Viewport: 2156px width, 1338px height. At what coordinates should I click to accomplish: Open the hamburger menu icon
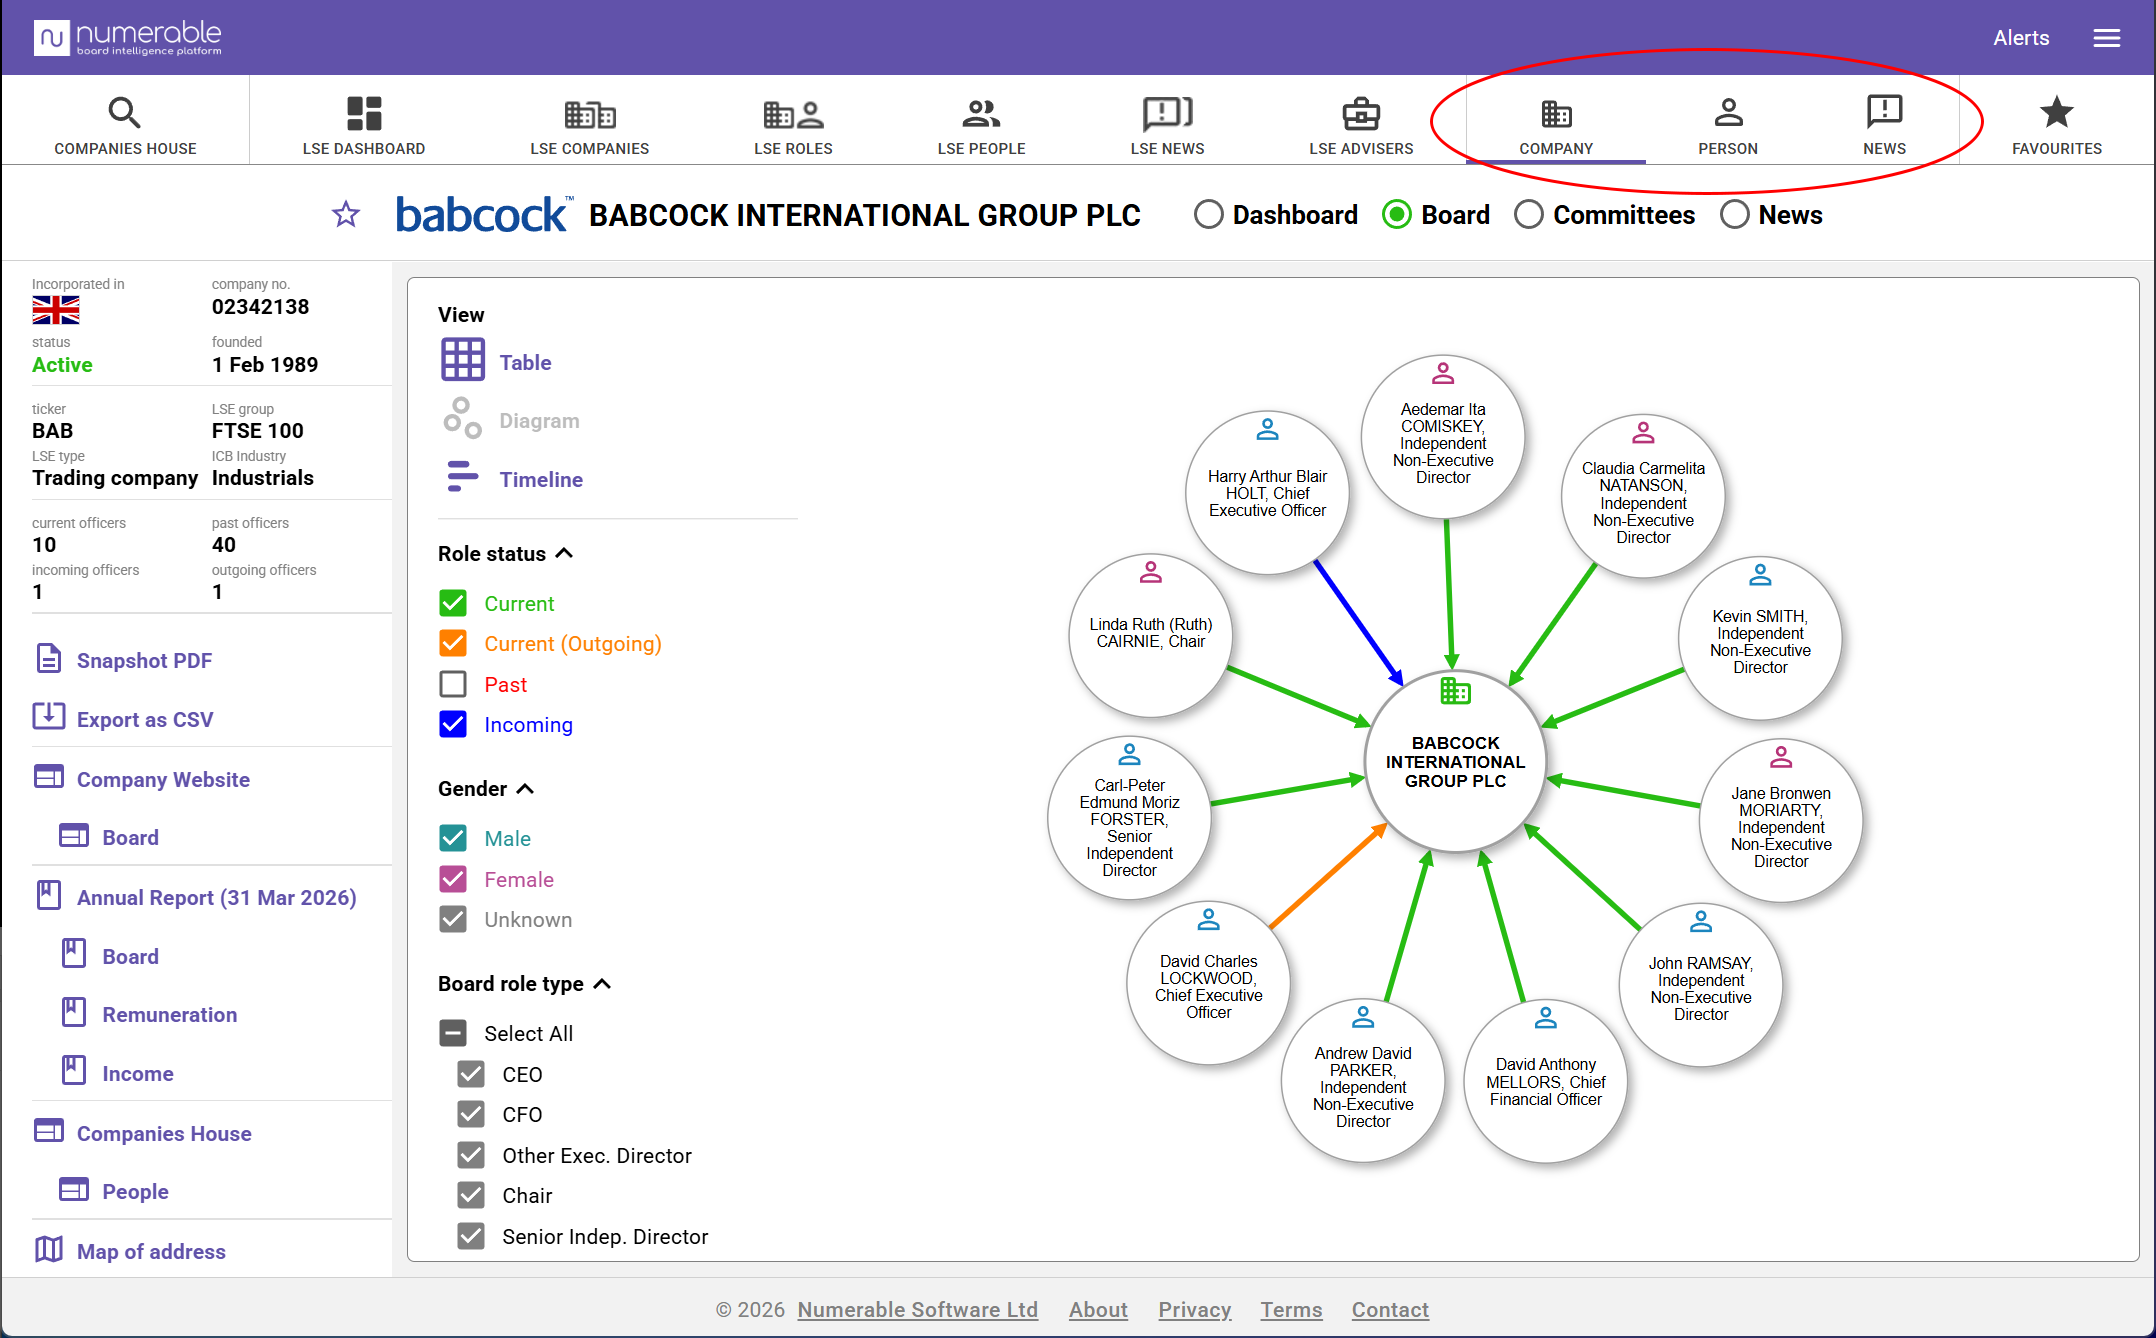click(2107, 38)
